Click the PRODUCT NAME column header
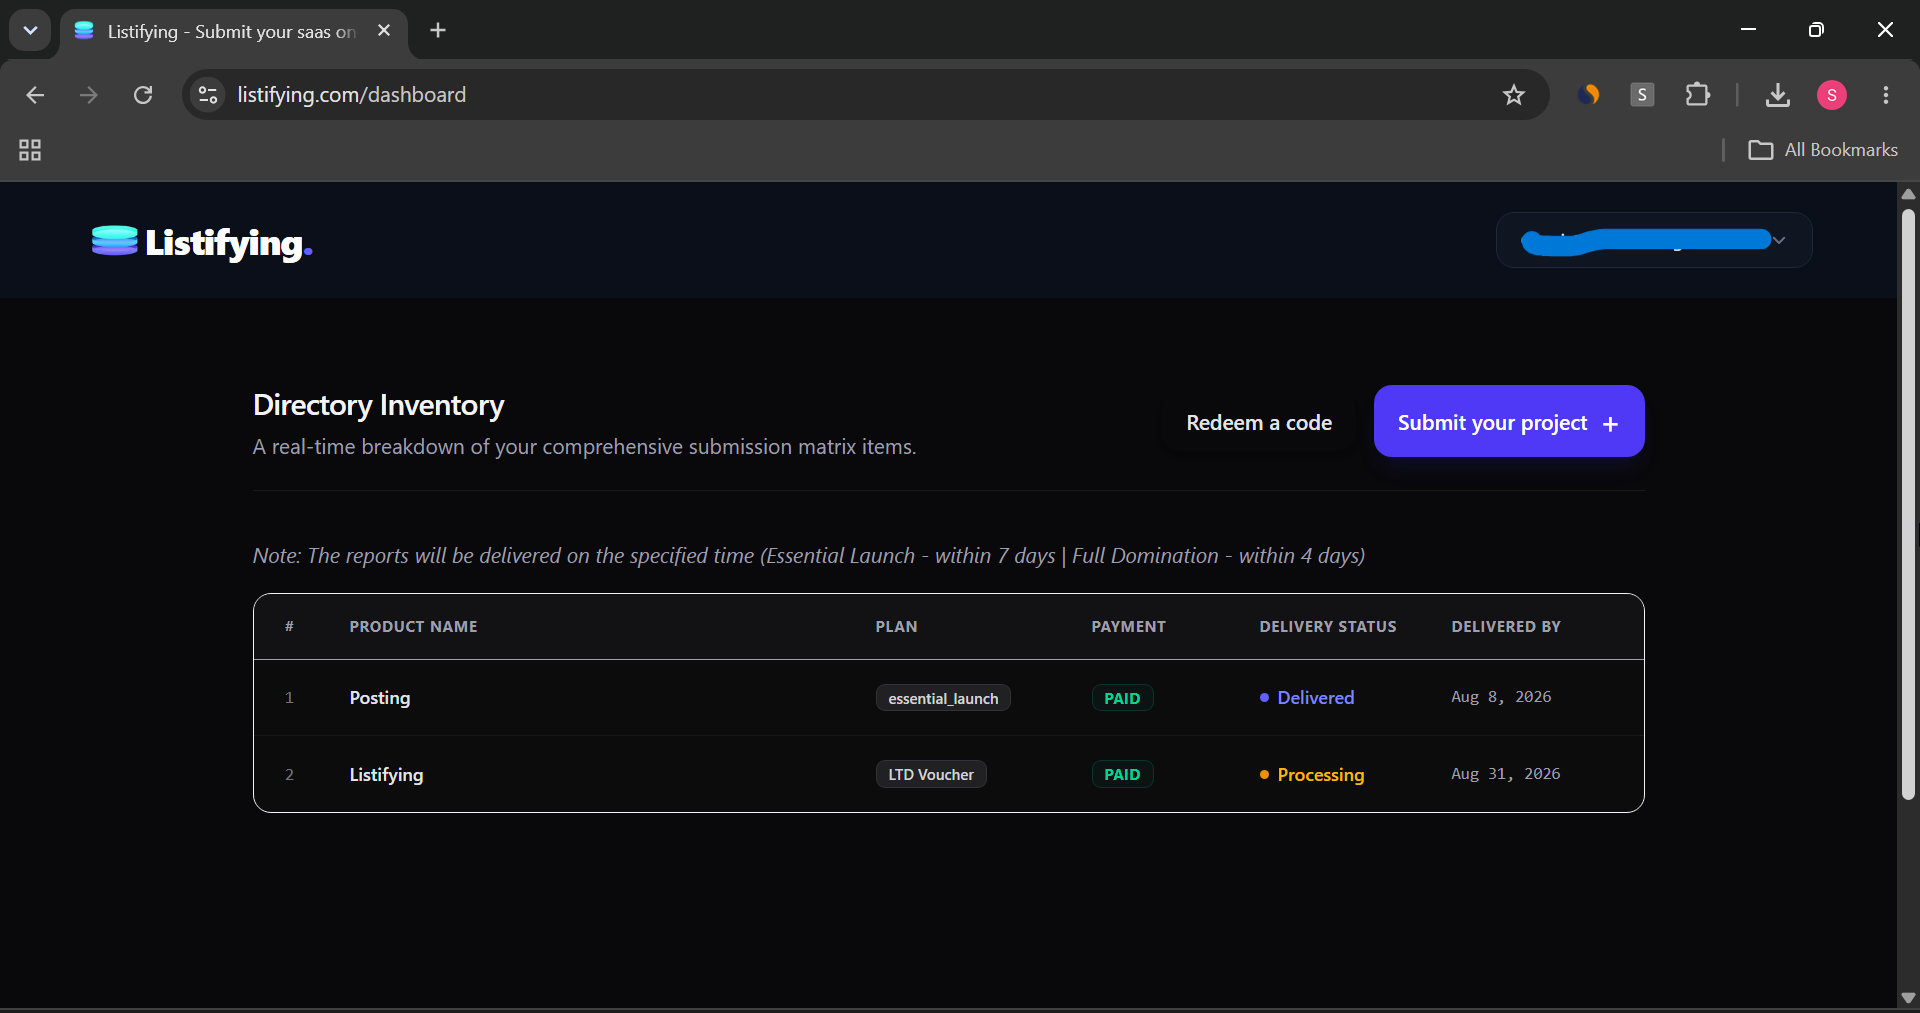This screenshot has width=1920, height=1013. click(413, 627)
